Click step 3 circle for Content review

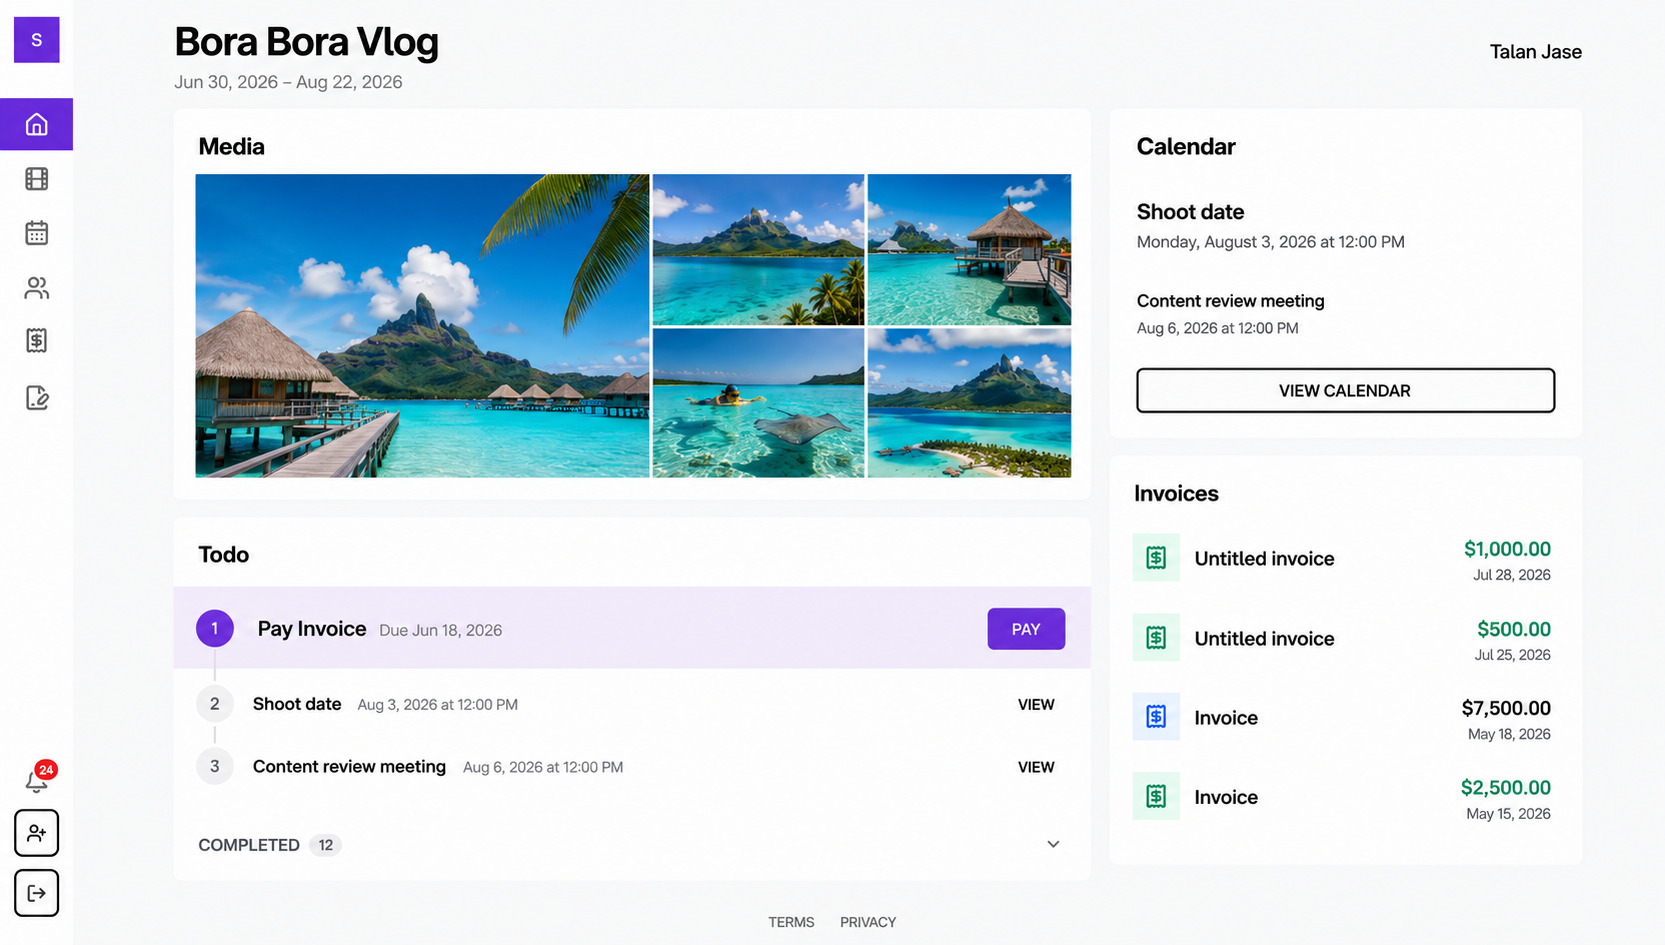click(214, 766)
